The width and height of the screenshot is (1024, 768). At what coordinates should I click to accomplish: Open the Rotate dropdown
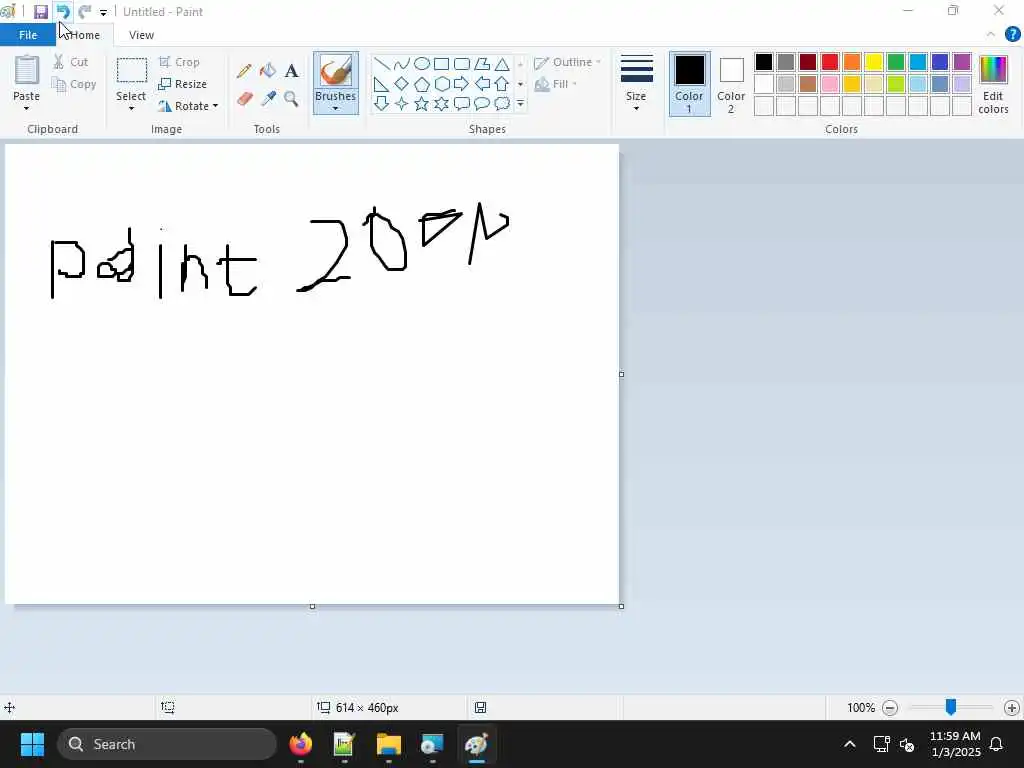(x=188, y=106)
